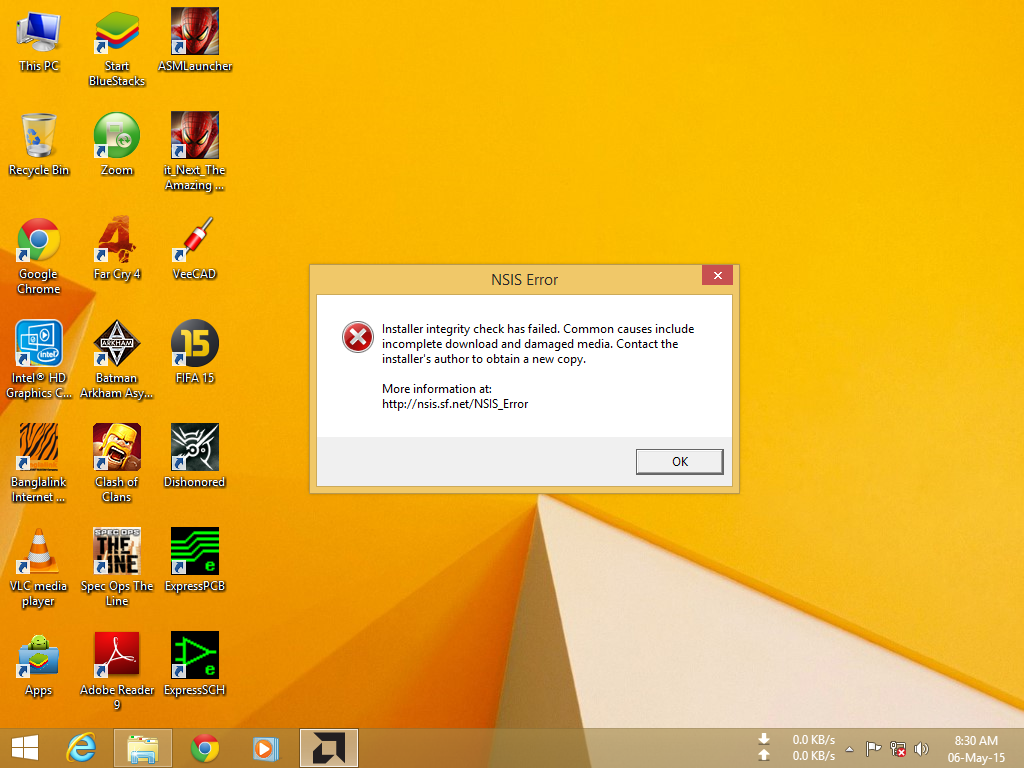This screenshot has width=1024, height=768.
Task: Select VLC media player icon
Action: click(x=39, y=567)
